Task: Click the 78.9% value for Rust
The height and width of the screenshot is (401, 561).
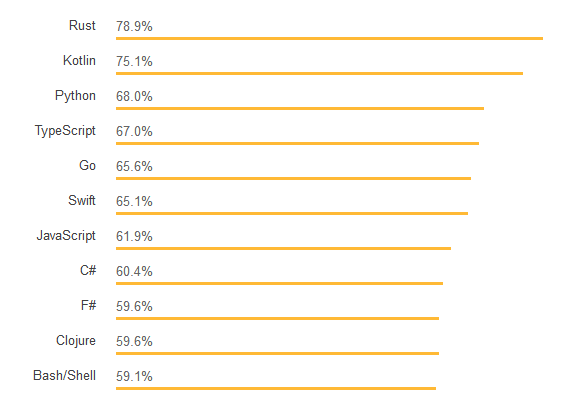Action: (x=134, y=26)
